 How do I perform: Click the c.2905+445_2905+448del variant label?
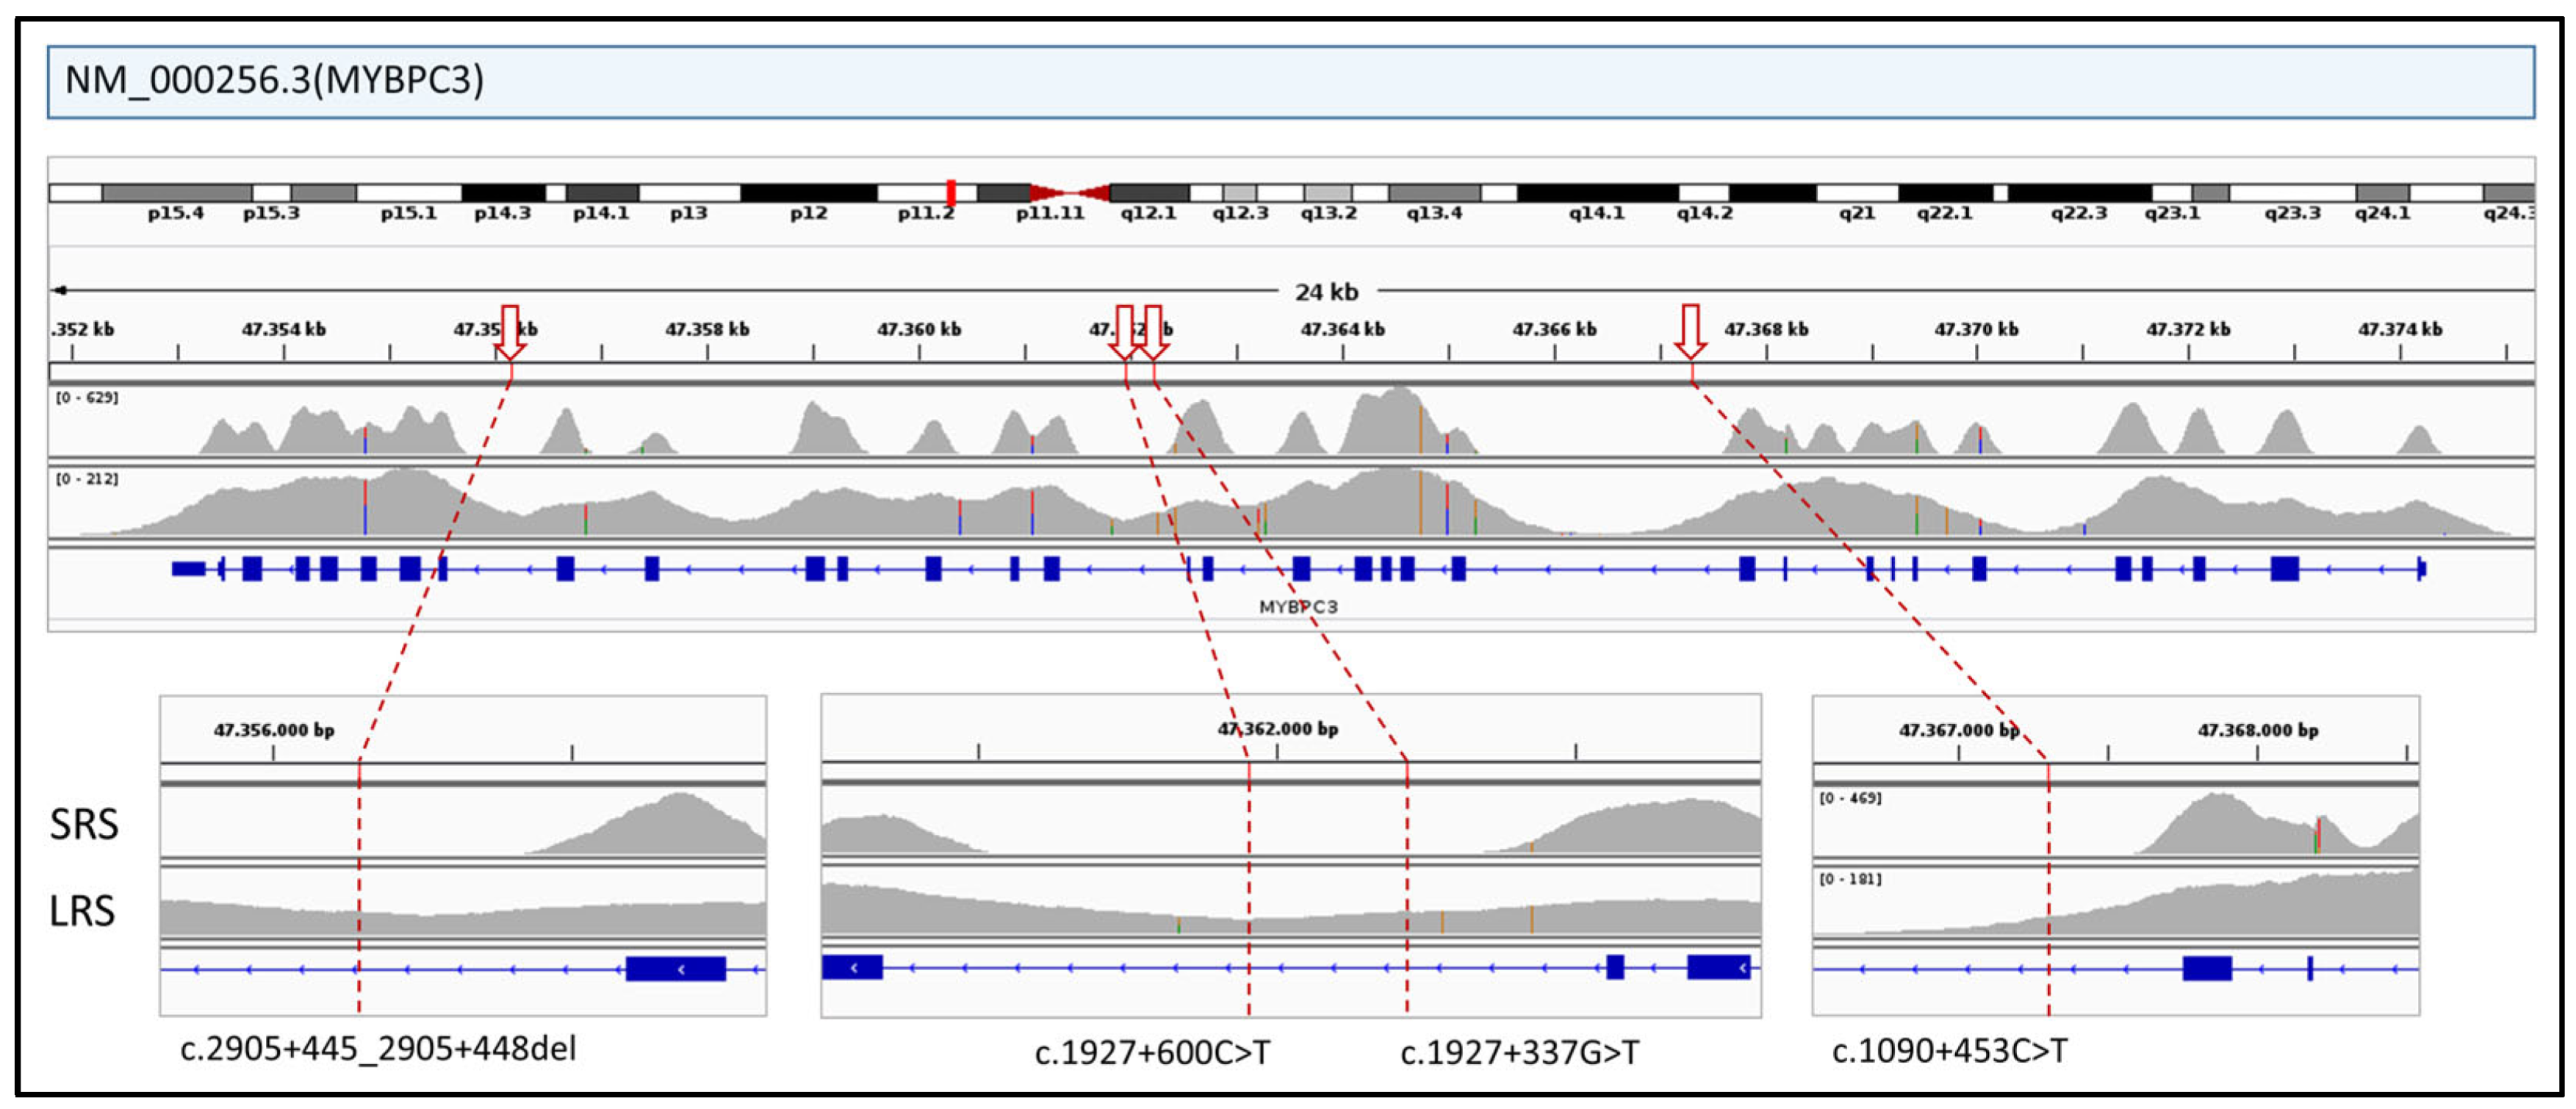(x=378, y=1049)
